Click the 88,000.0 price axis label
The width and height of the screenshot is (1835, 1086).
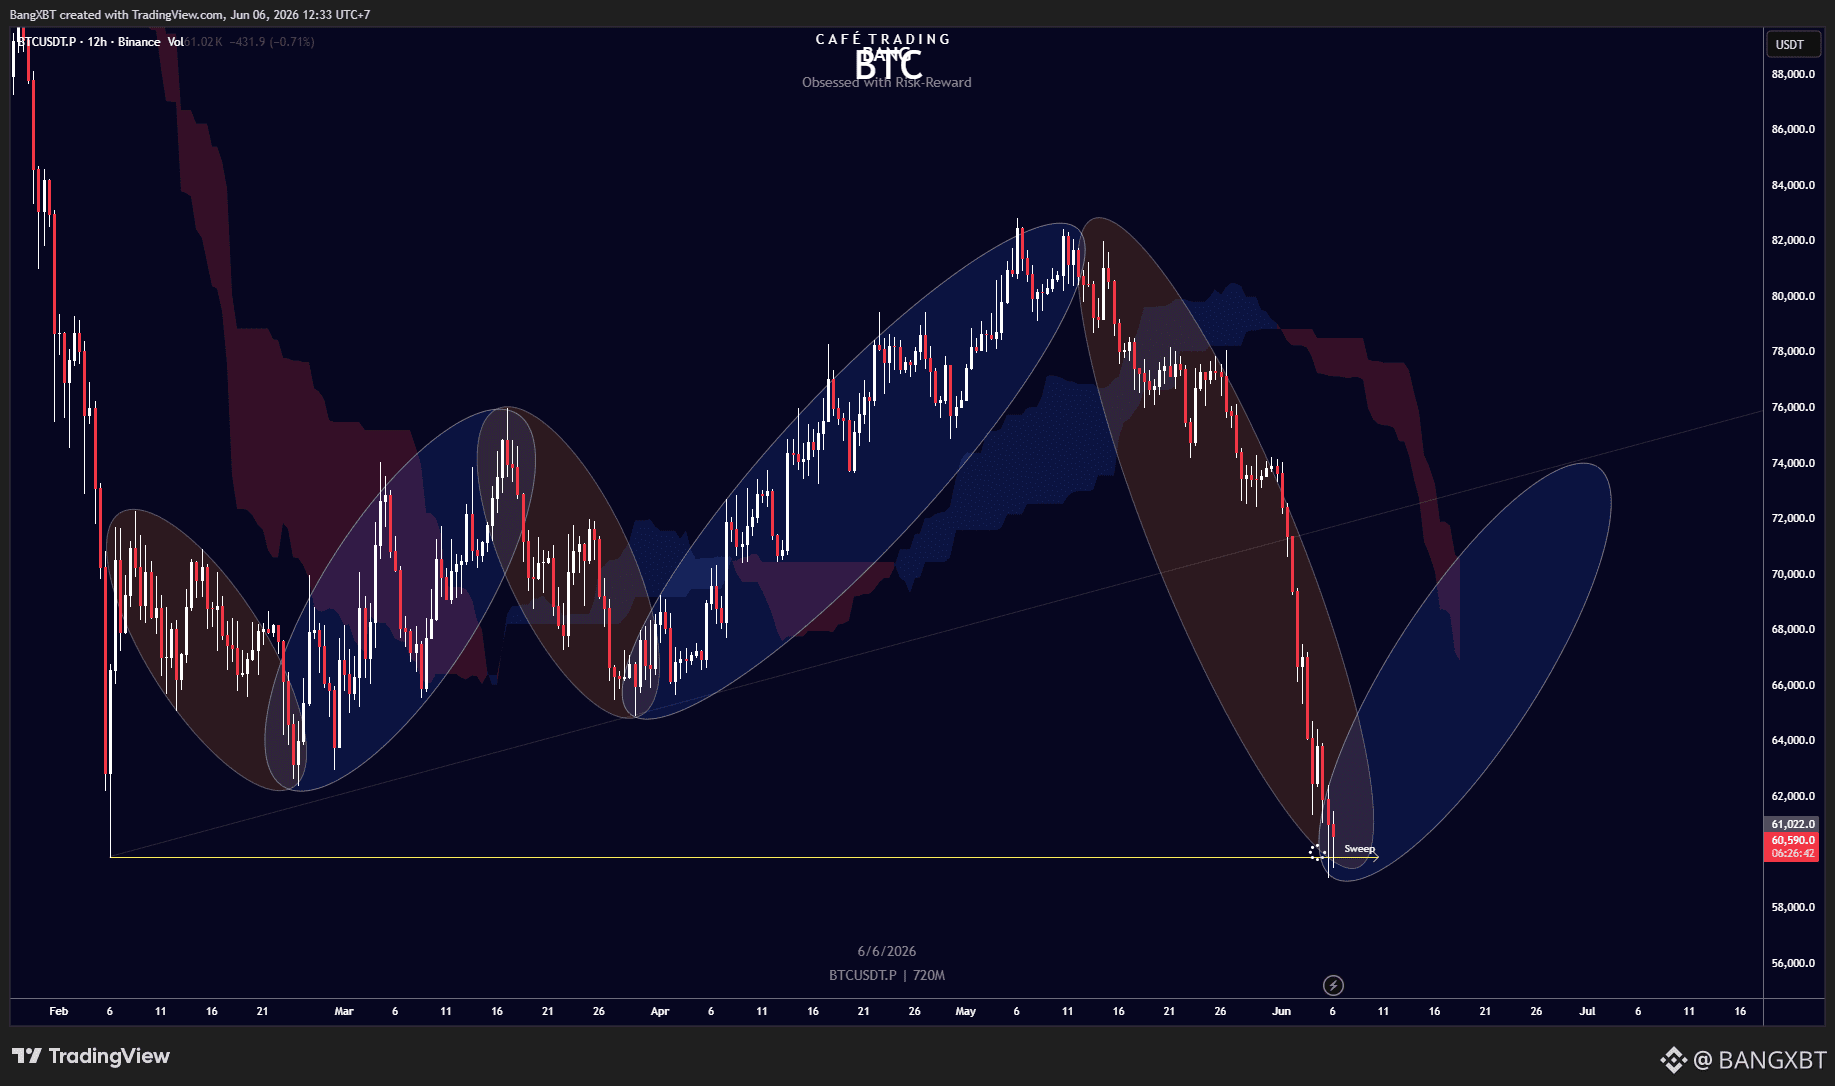pyautogui.click(x=1793, y=74)
